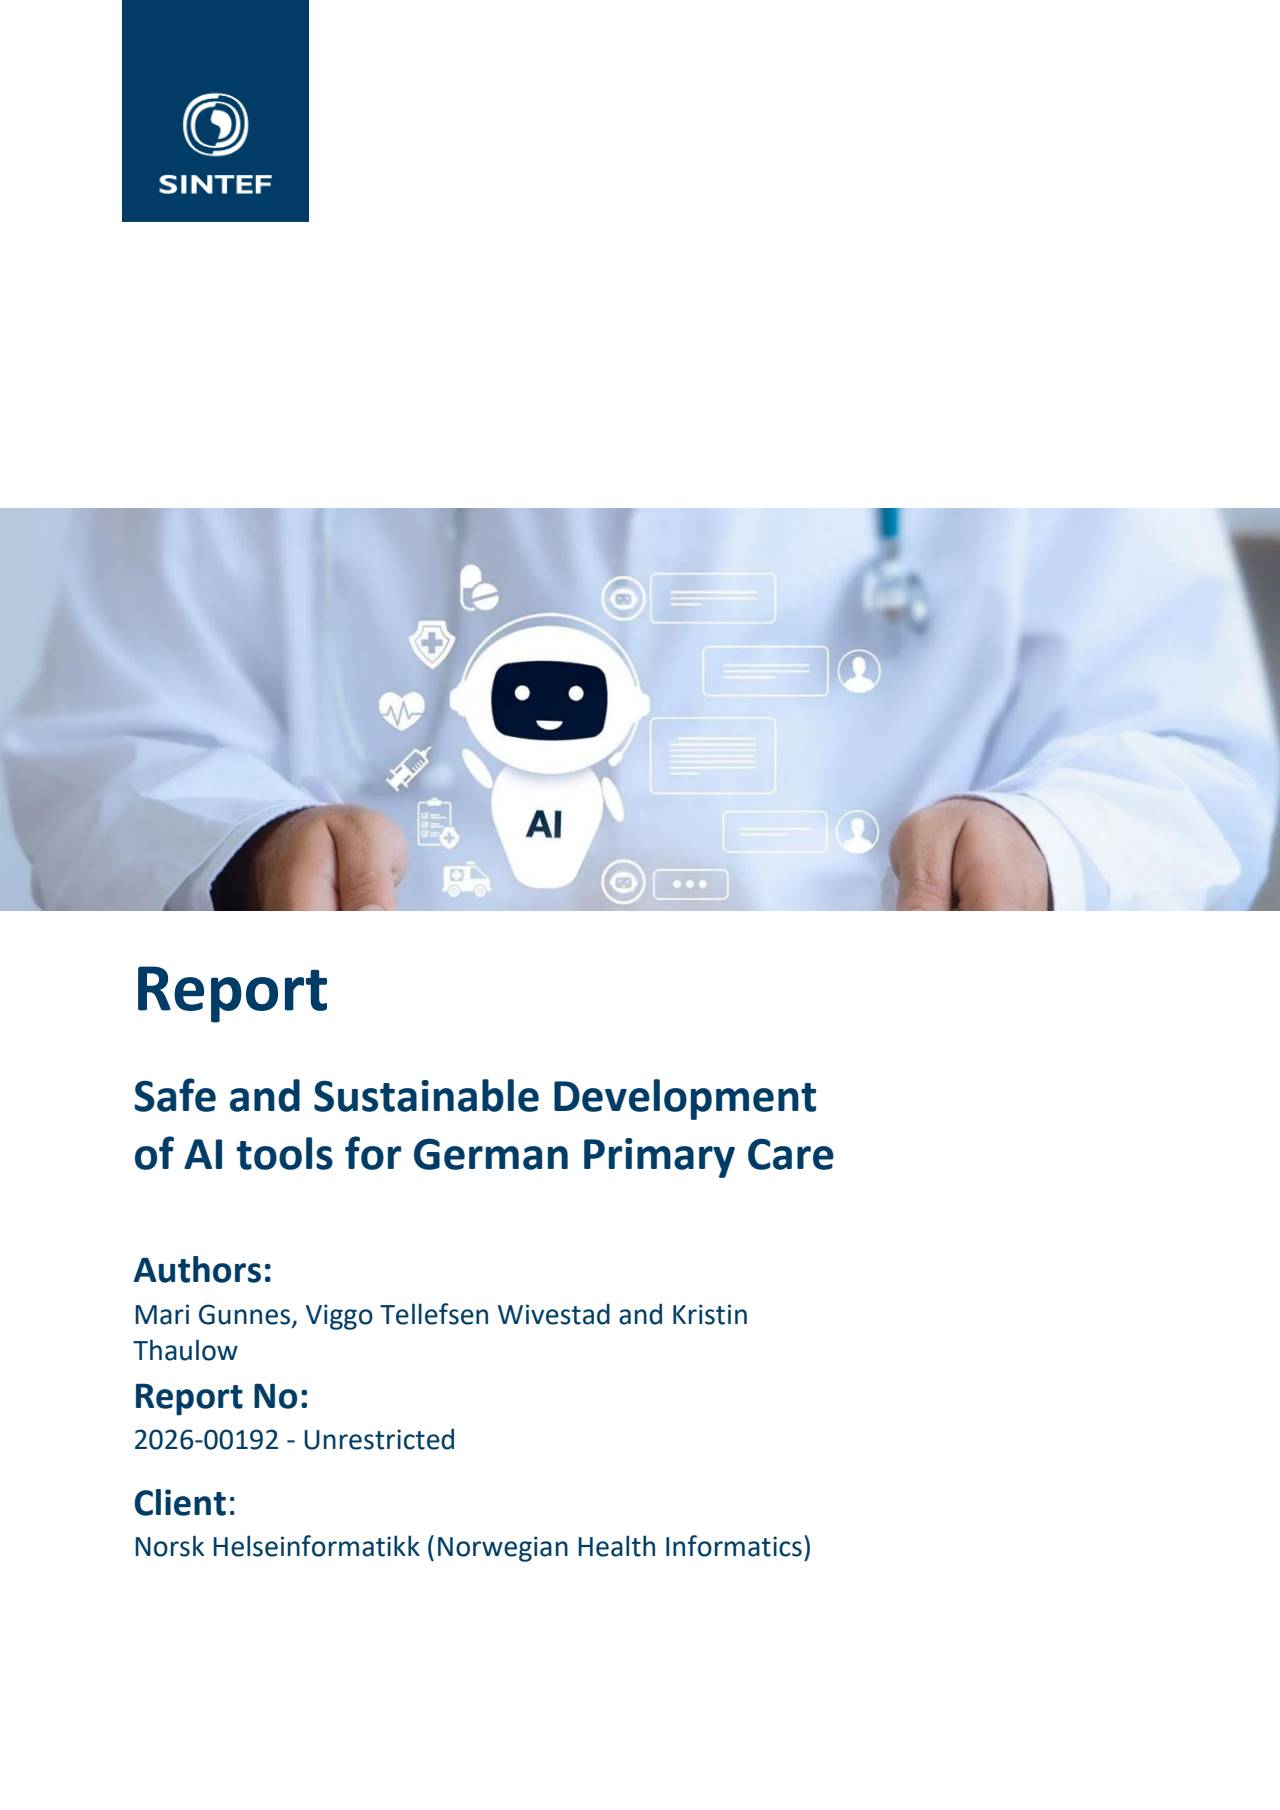Image resolution: width=1280 pixels, height=1810 pixels.
Task: Click the bottom small chatbot face icon
Action: (623, 884)
